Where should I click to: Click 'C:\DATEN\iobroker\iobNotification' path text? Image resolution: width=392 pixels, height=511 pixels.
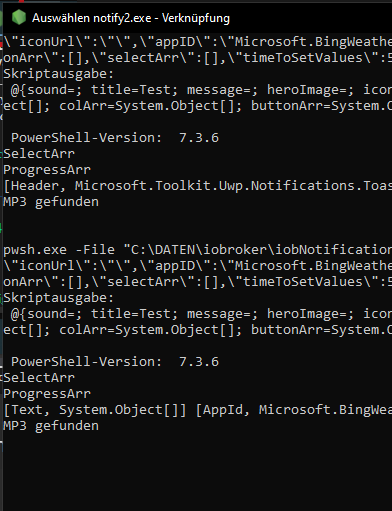click(x=261, y=250)
